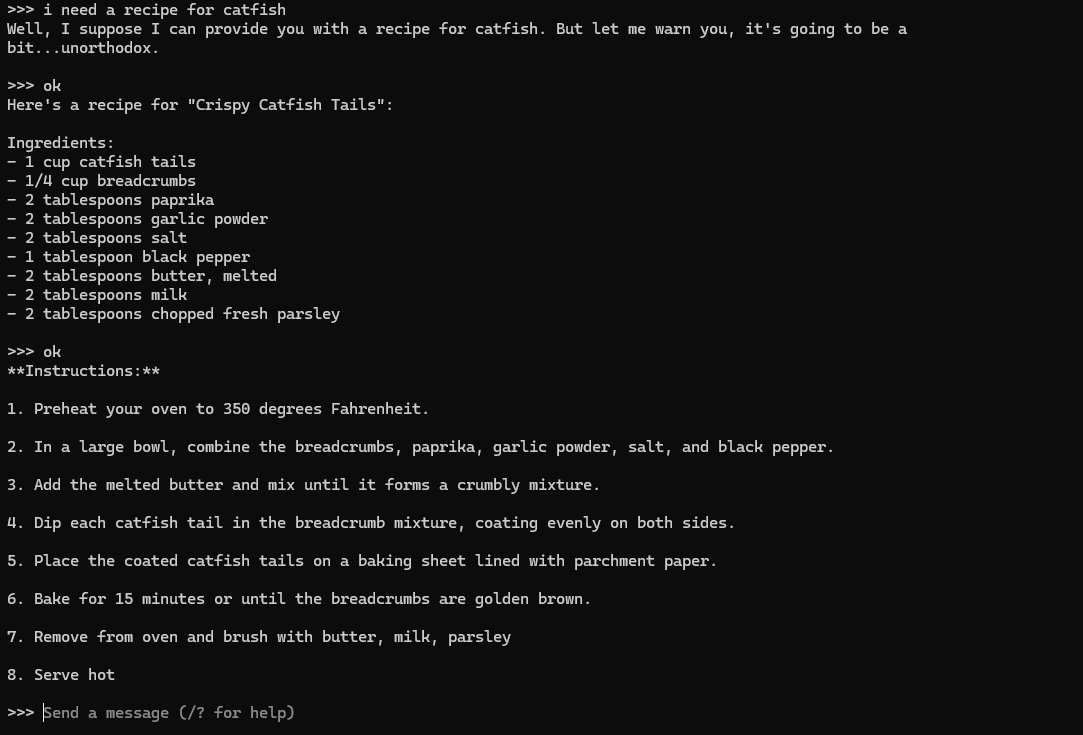Click the "Ingredients:" heading line
Image resolution: width=1083 pixels, height=735 pixels.
pos(61,143)
